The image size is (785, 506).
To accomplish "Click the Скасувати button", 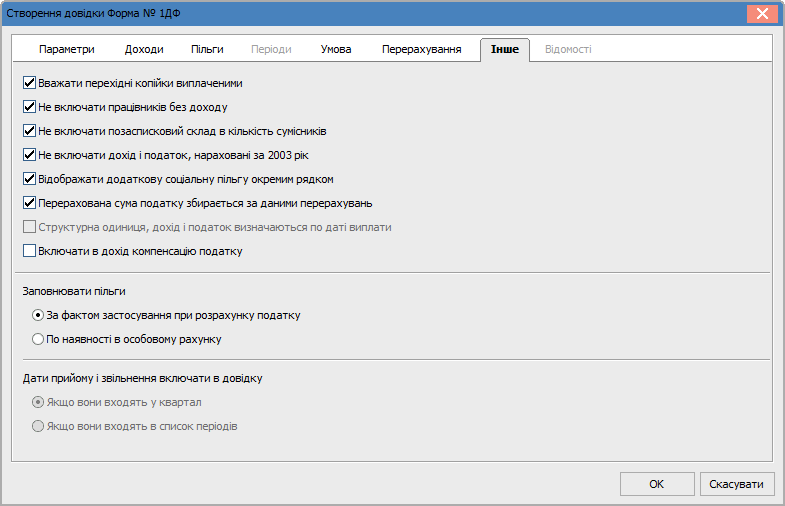I will (x=736, y=484).
